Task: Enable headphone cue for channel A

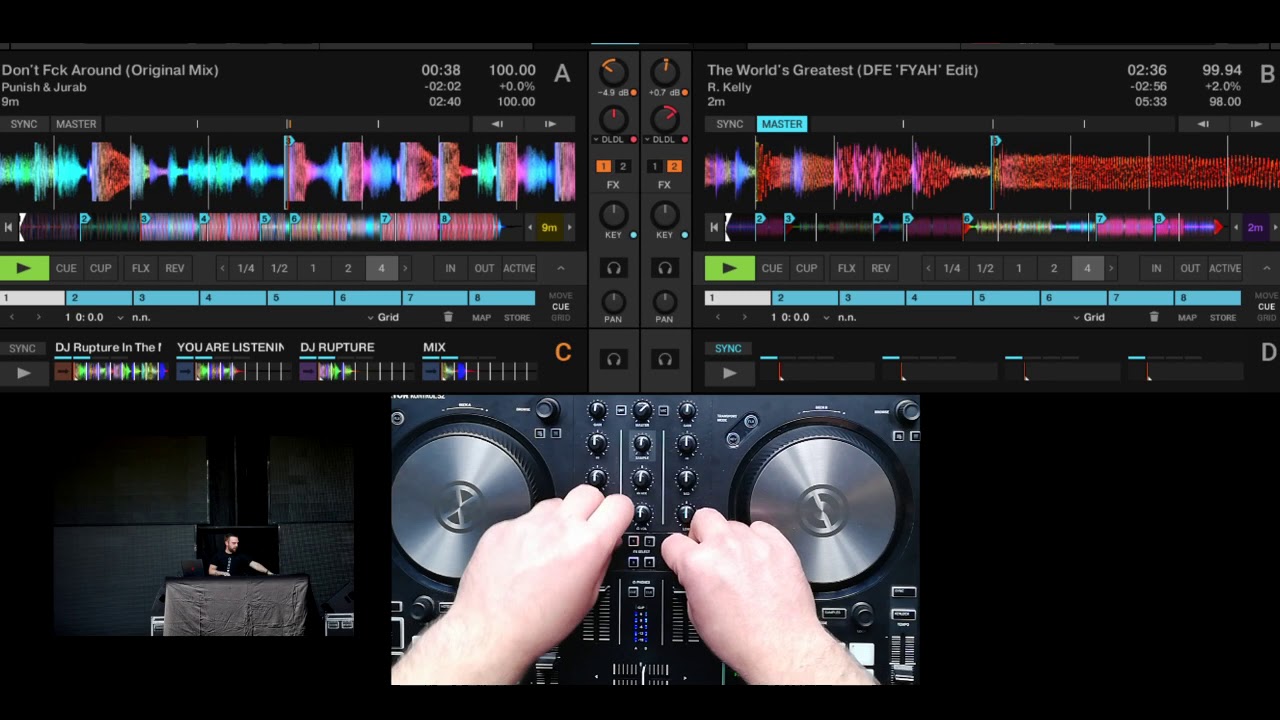Action: click(614, 268)
